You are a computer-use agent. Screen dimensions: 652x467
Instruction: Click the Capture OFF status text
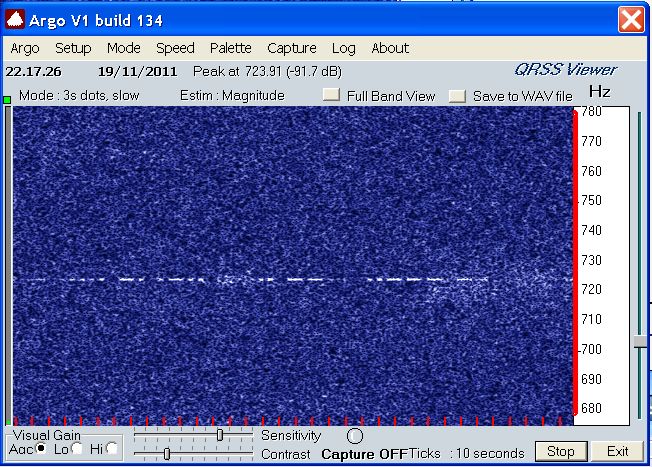click(x=364, y=454)
